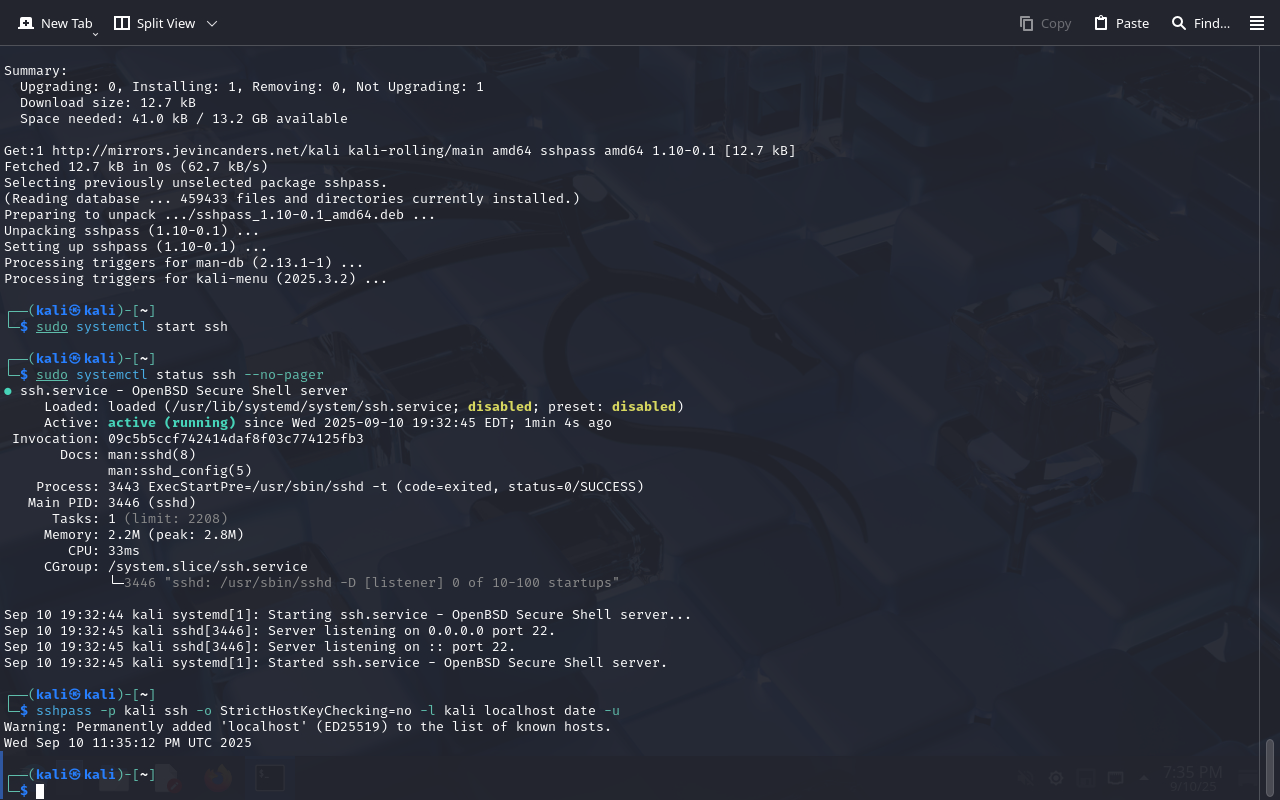Click the 'sshpass -p kali ssh' command

(328, 711)
